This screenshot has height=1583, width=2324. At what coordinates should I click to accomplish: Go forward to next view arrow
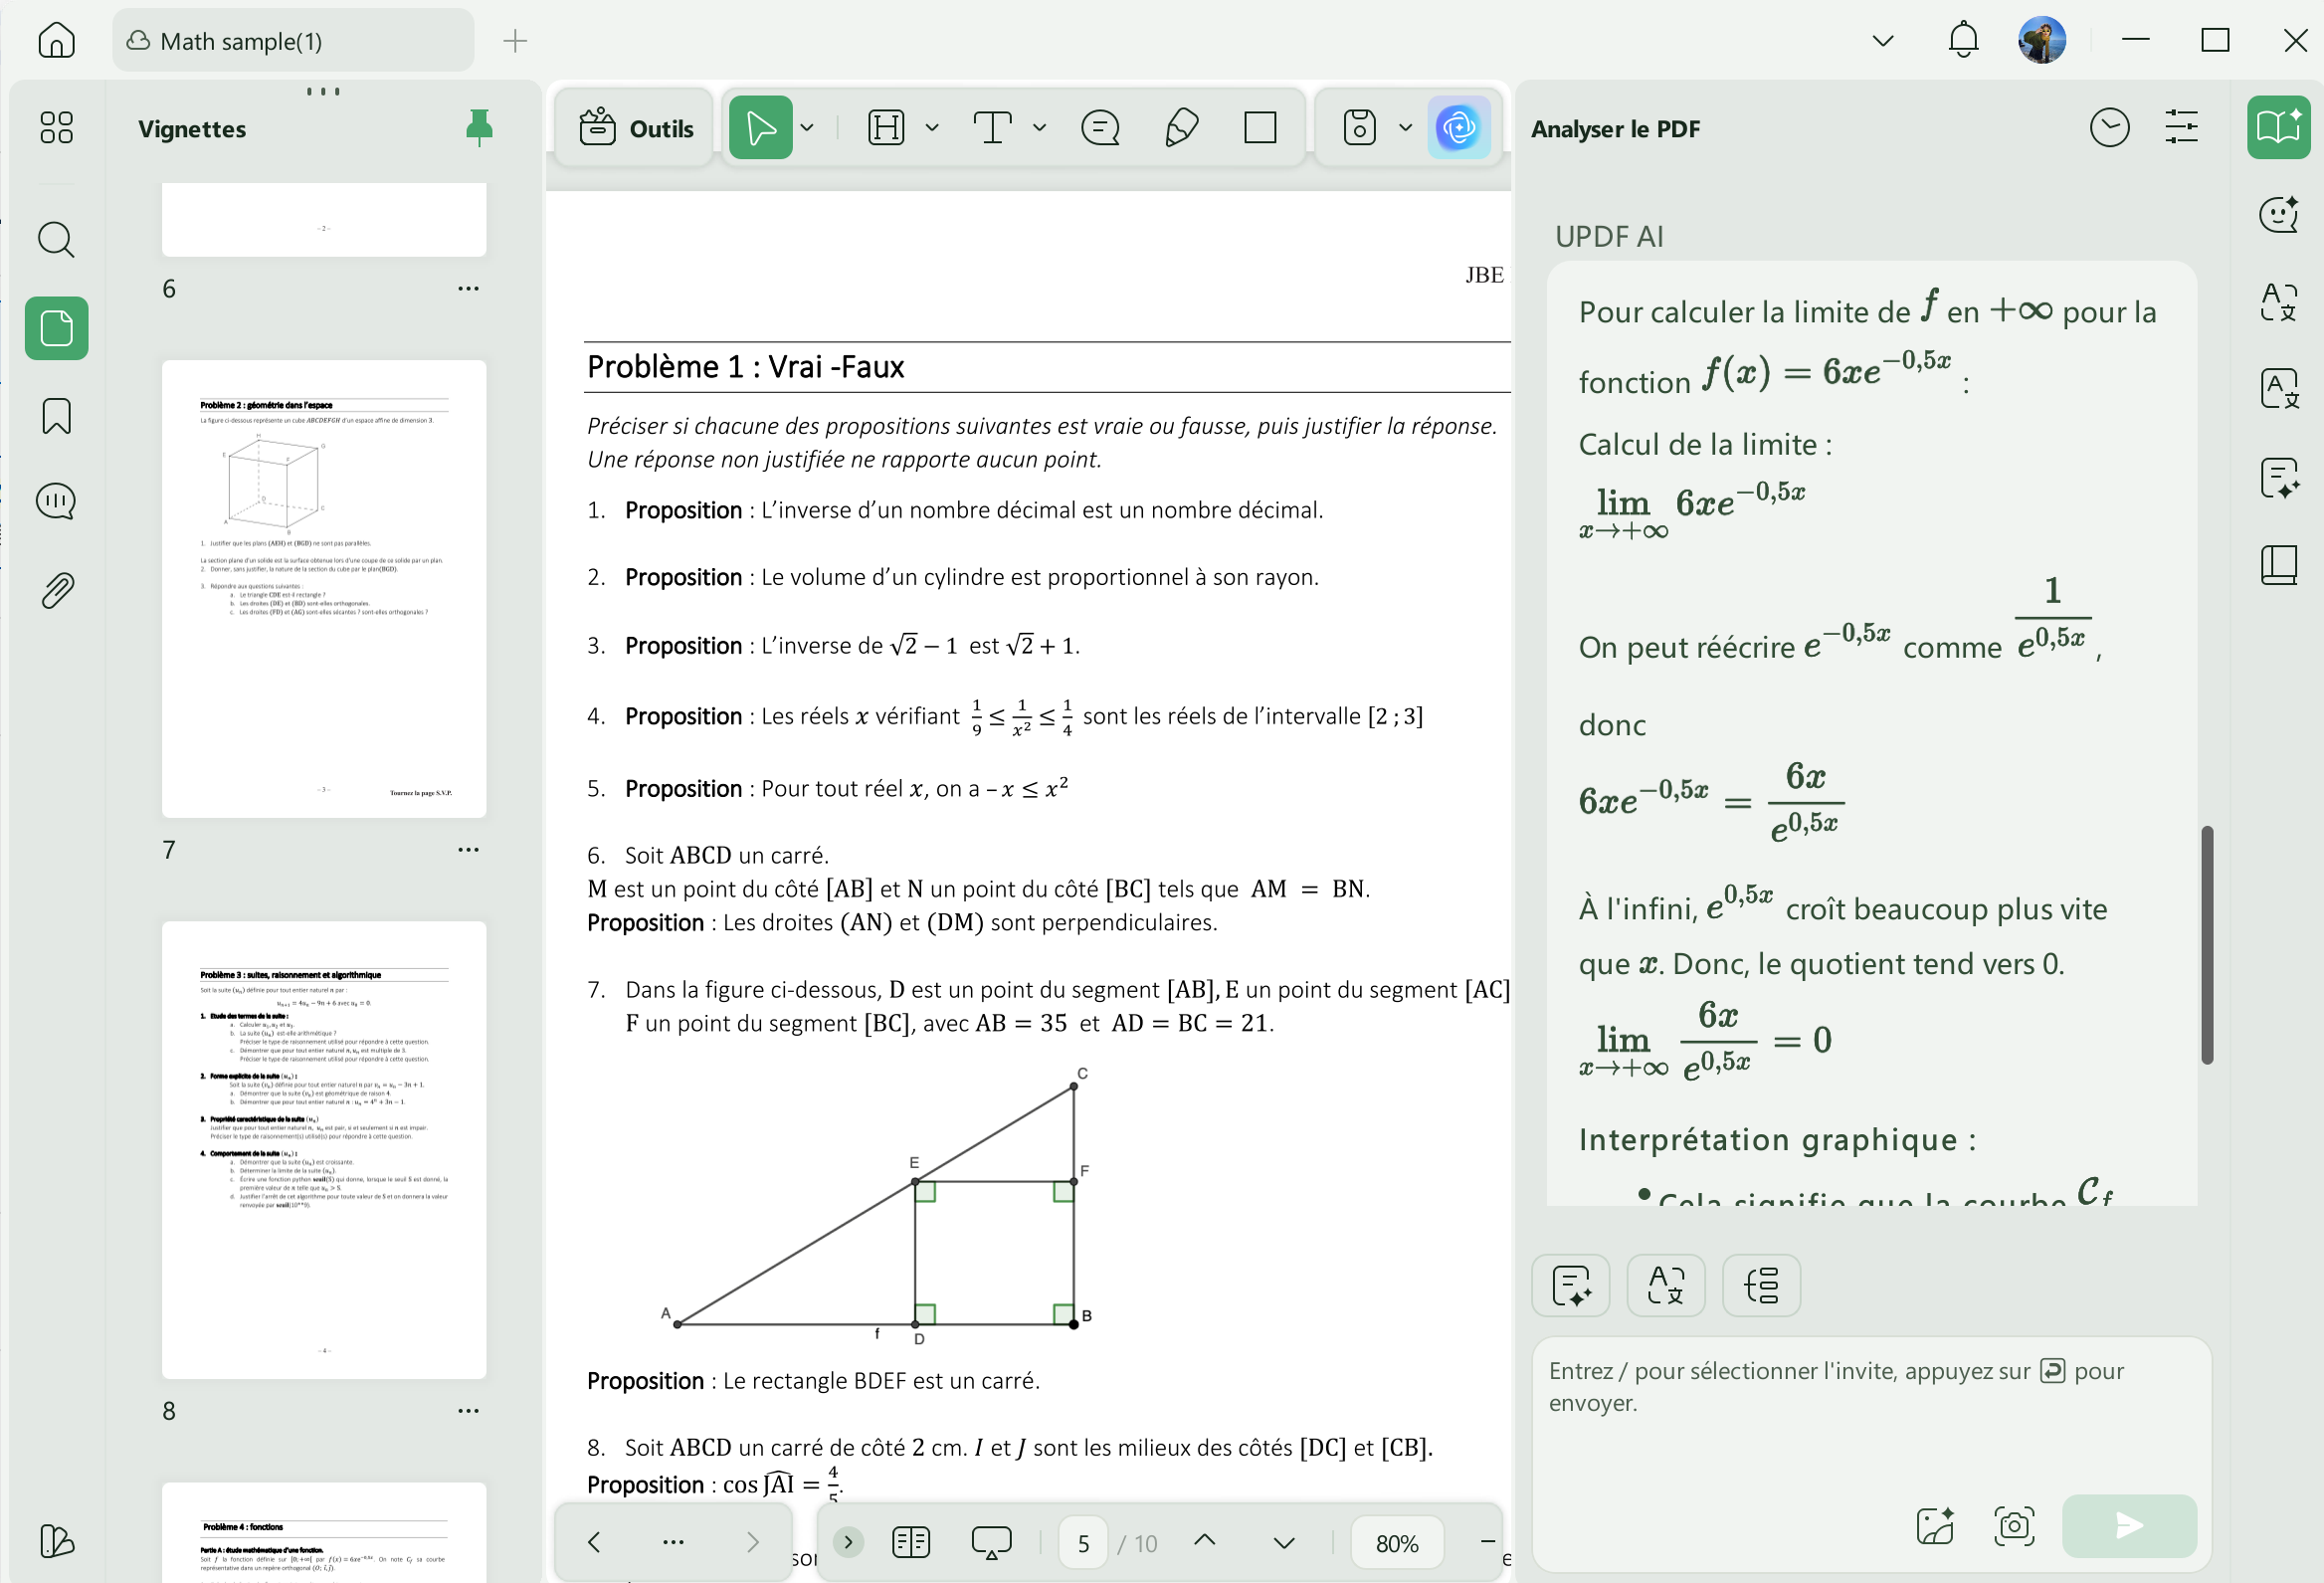(752, 1543)
